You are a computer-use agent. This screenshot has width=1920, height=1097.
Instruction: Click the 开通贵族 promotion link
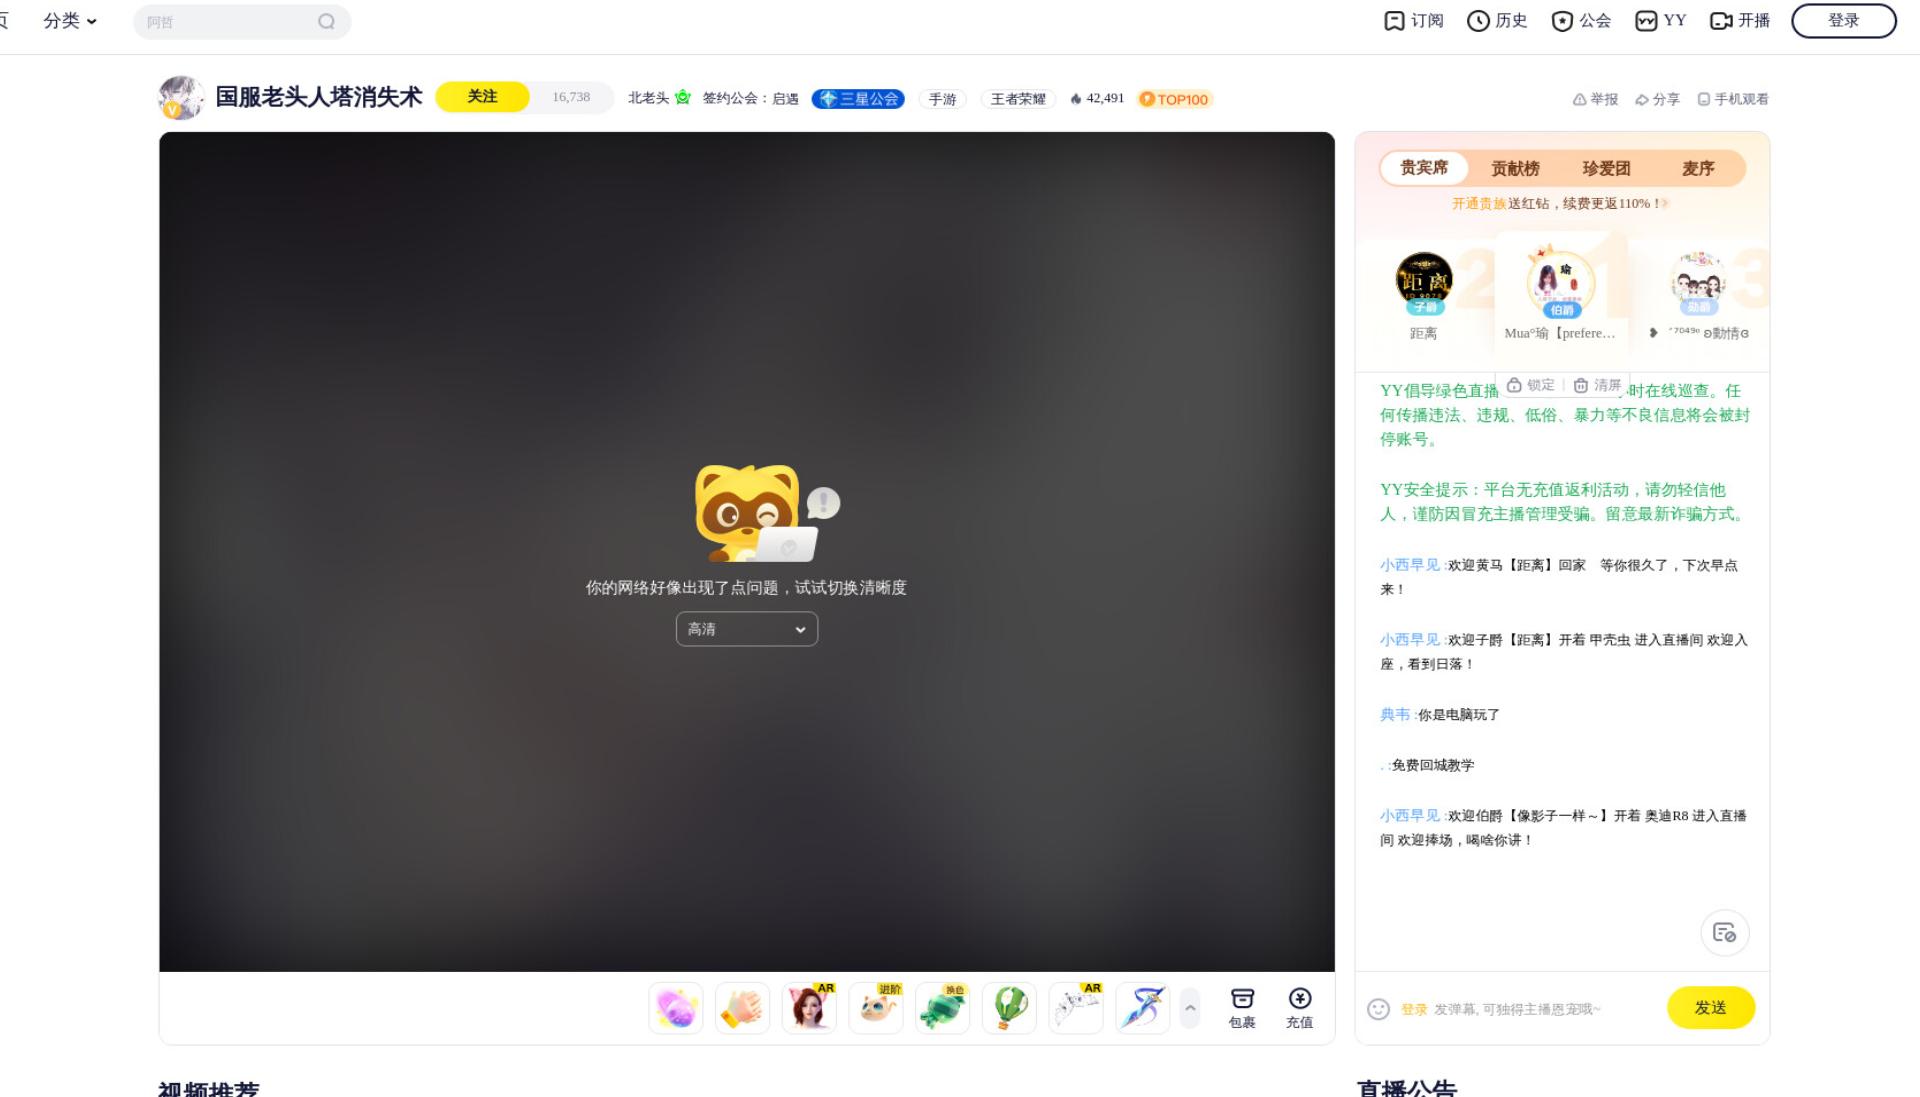[1480, 203]
